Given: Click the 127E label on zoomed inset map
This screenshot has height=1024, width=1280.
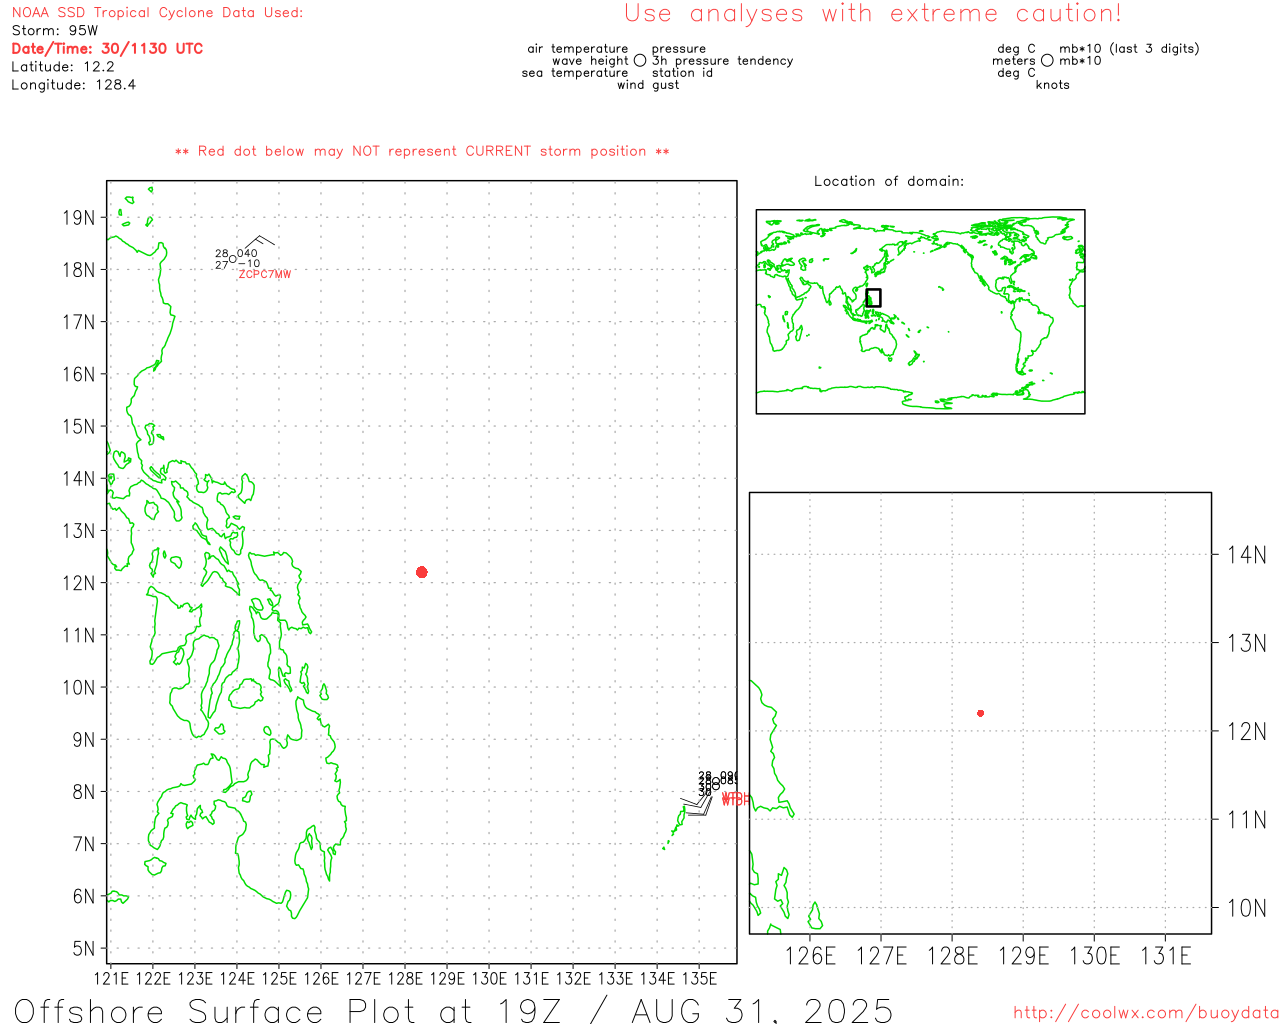Looking at the screenshot, I should pyautogui.click(x=881, y=956).
